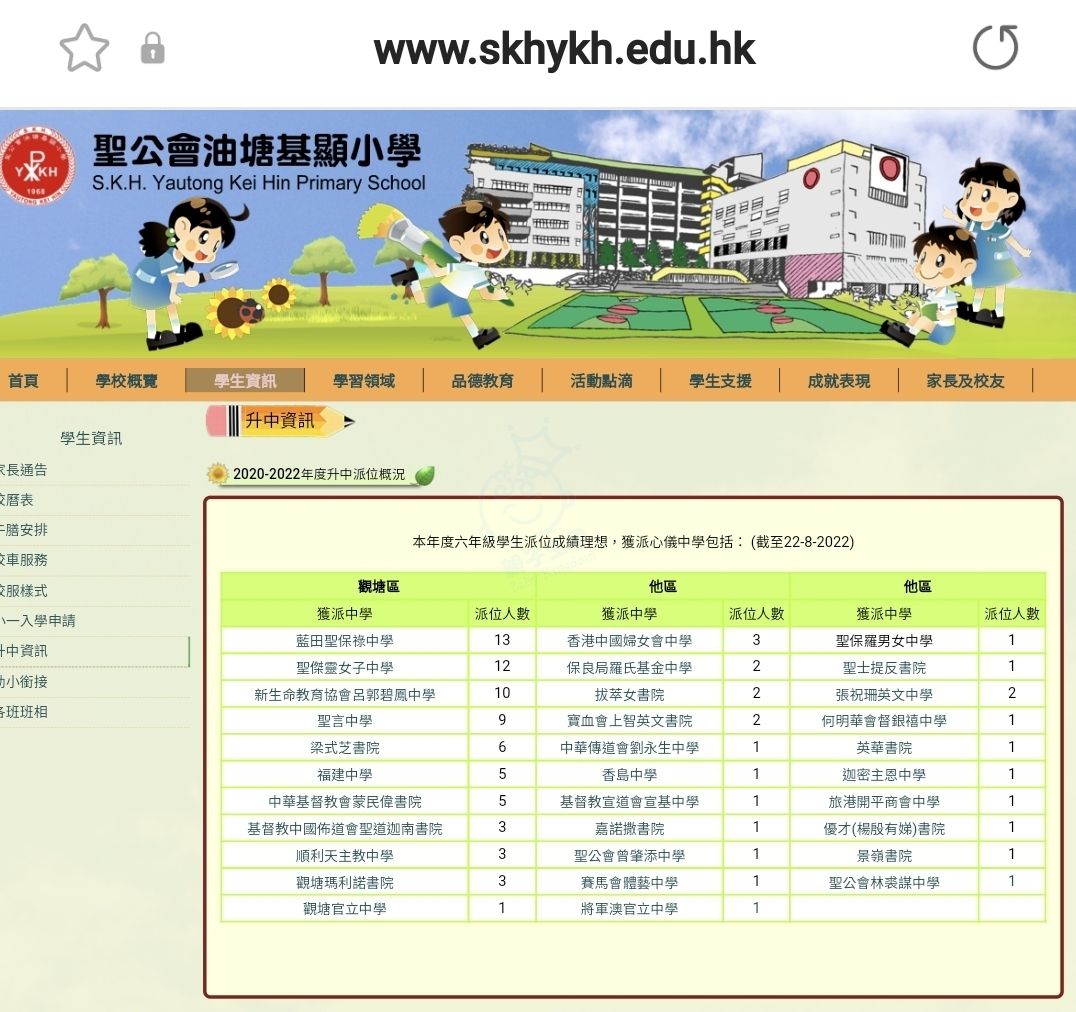Screen dimensions: 1076x1012
Task: Tap the padlock security icon
Action: [x=152, y=48]
